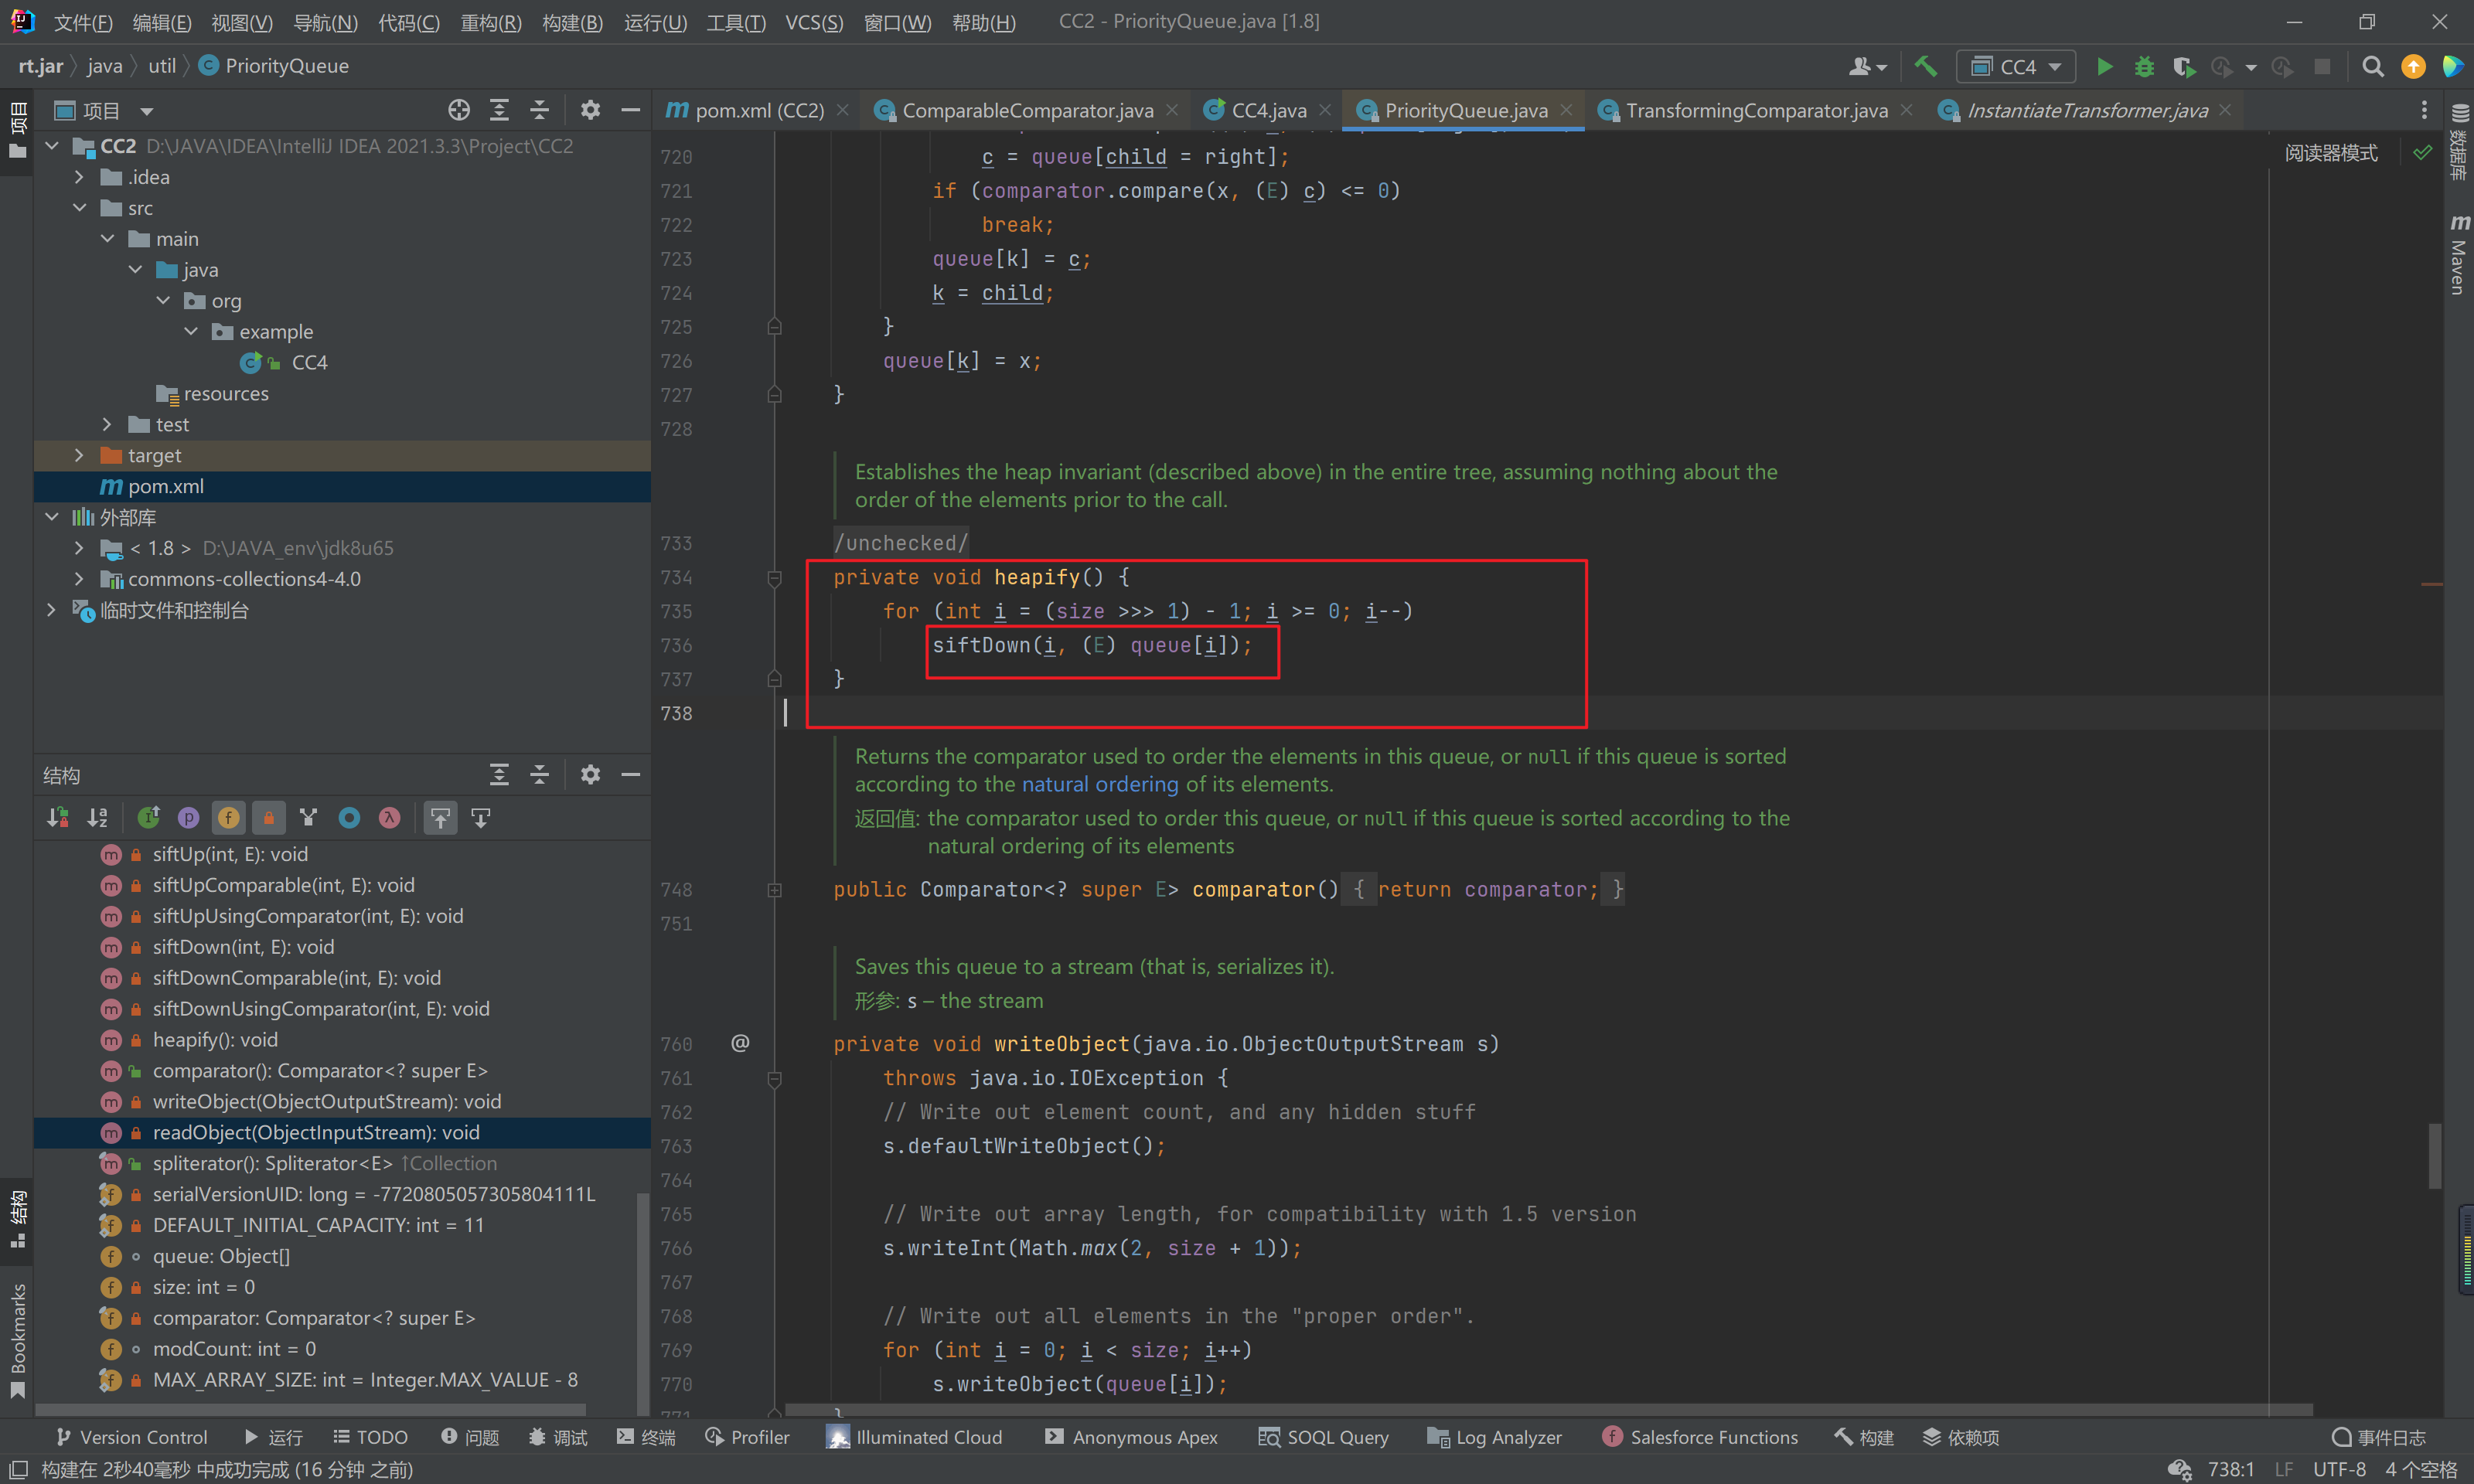
Task: Select siftDown(int, E) in Structure list
Action: point(243,947)
